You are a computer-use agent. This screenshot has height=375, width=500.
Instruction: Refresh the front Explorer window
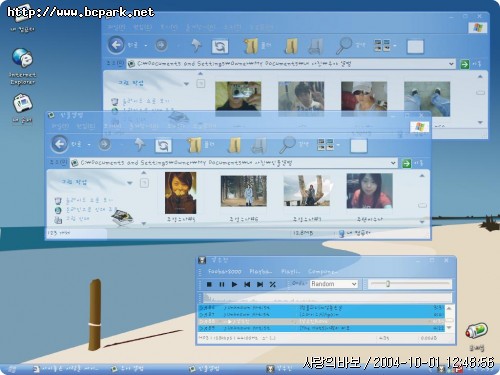click(163, 146)
